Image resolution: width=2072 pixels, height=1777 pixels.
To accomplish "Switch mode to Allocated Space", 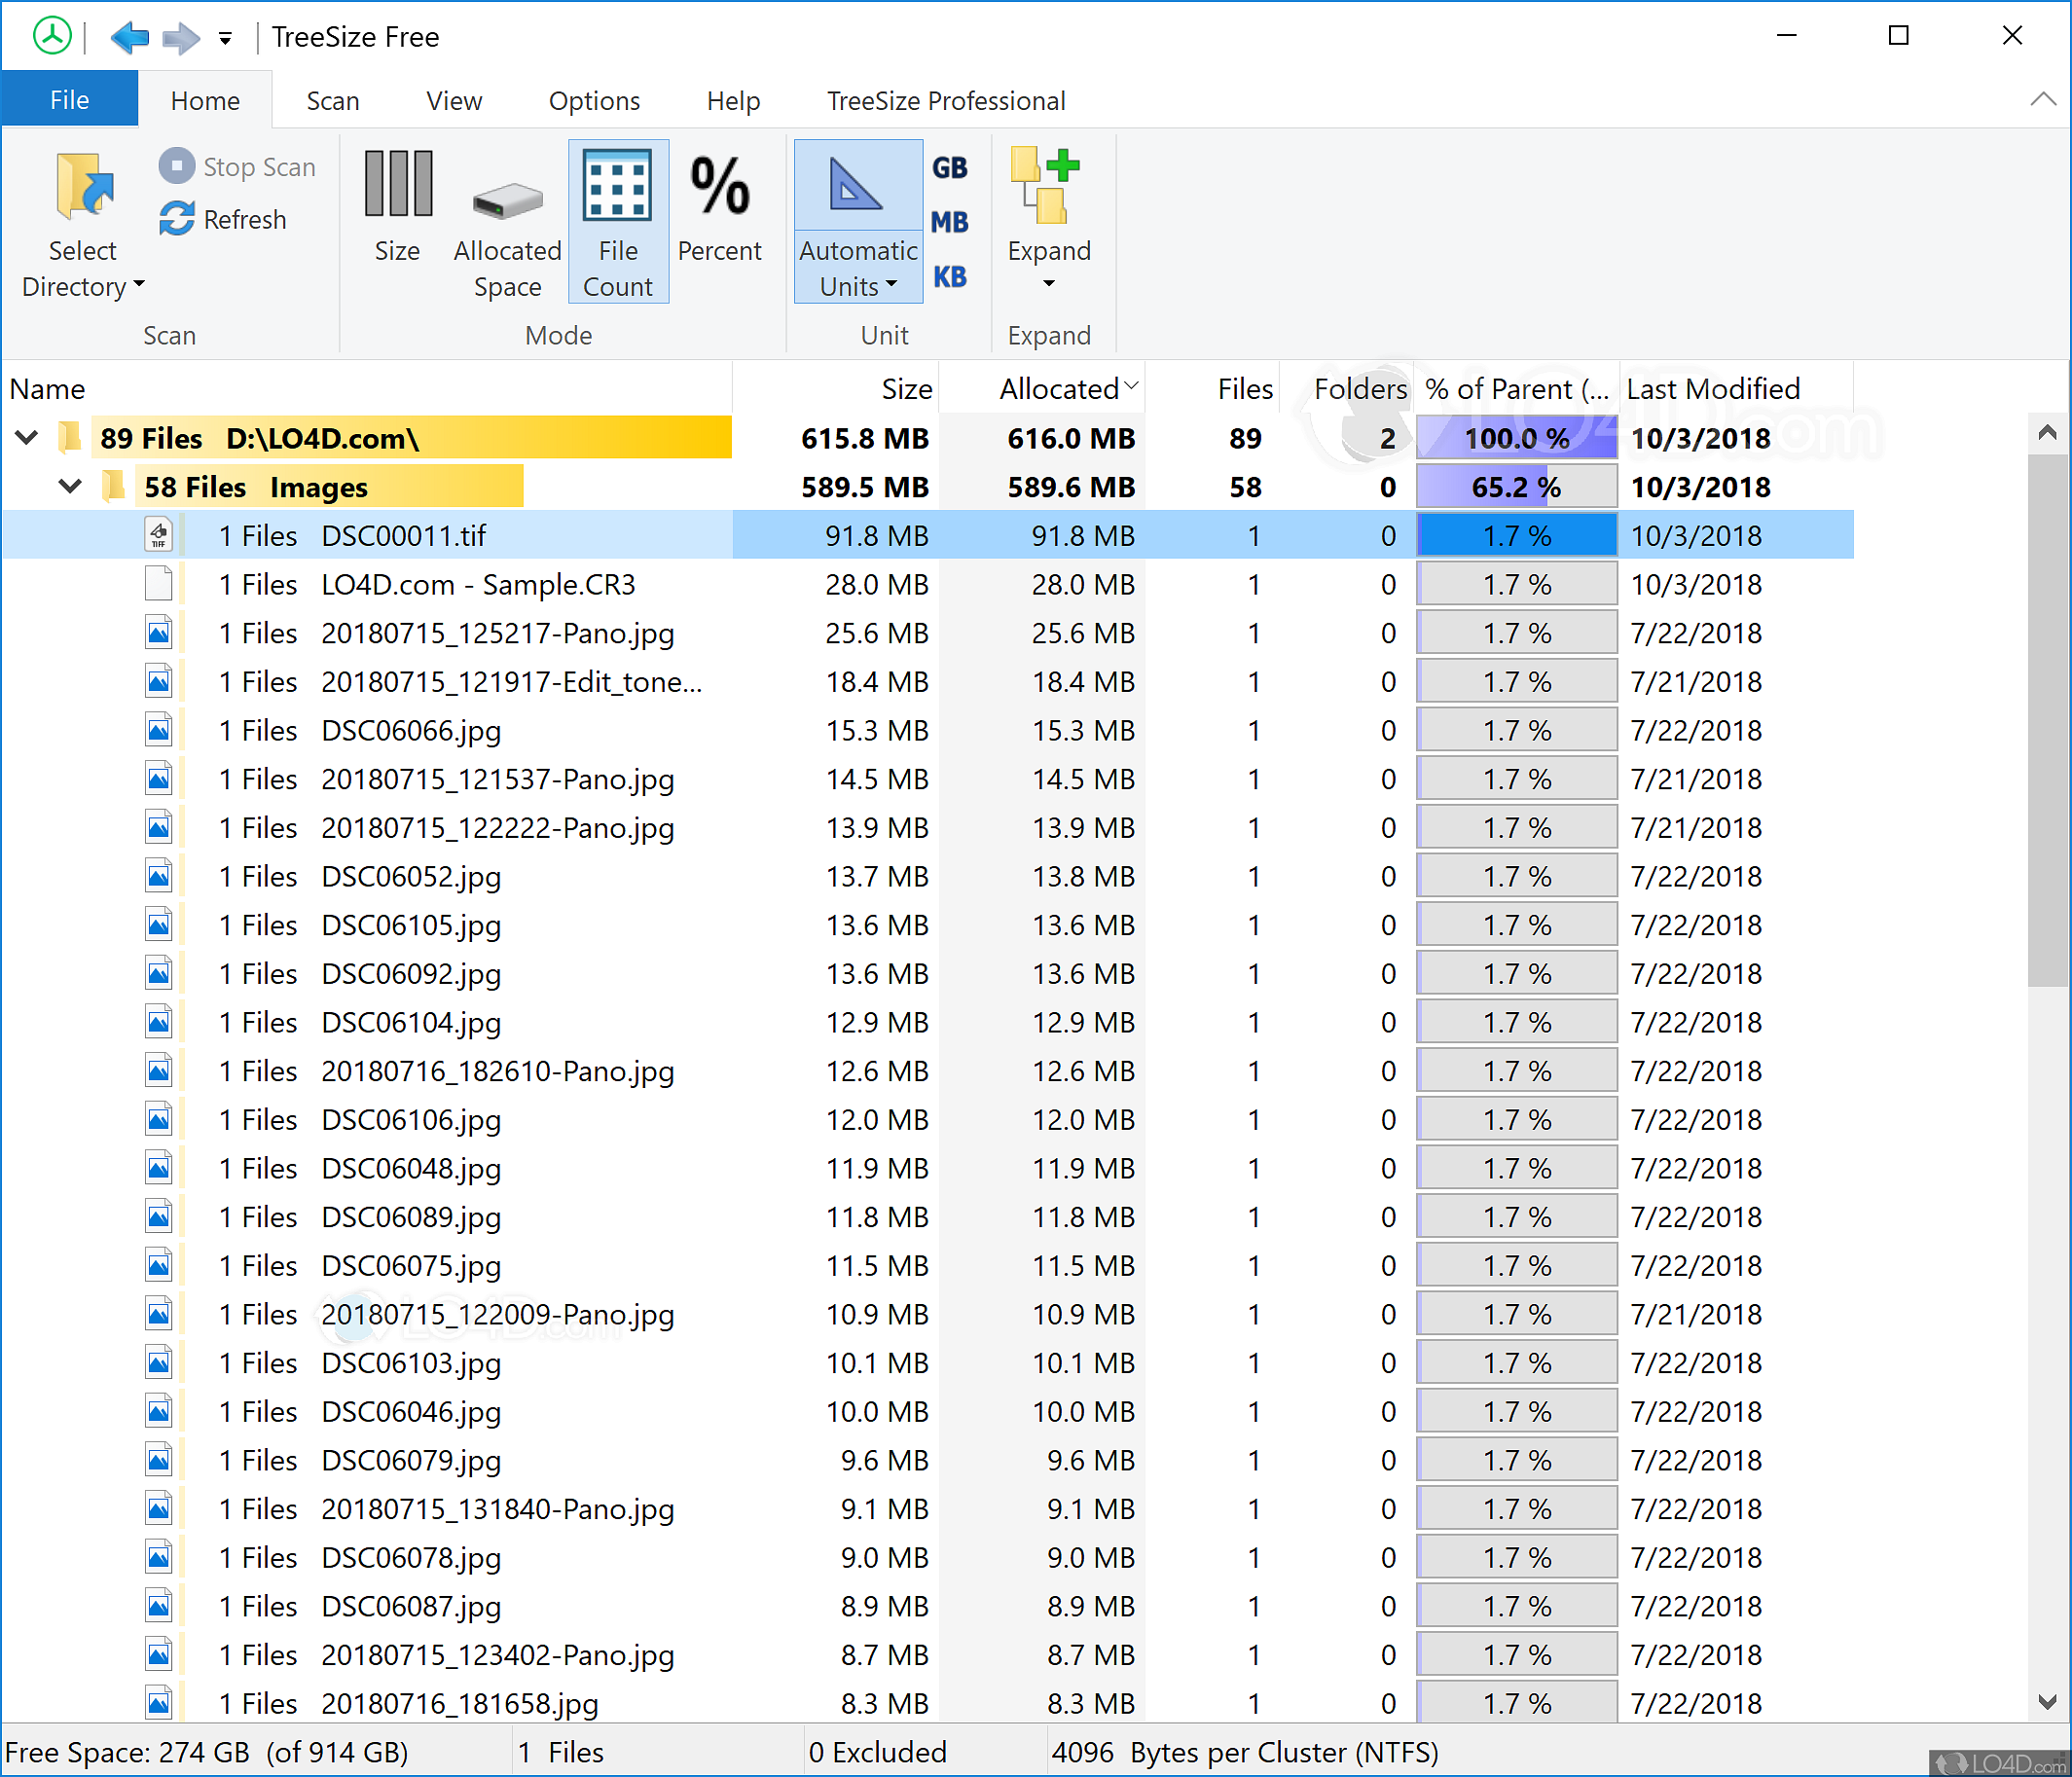I will tap(506, 220).
